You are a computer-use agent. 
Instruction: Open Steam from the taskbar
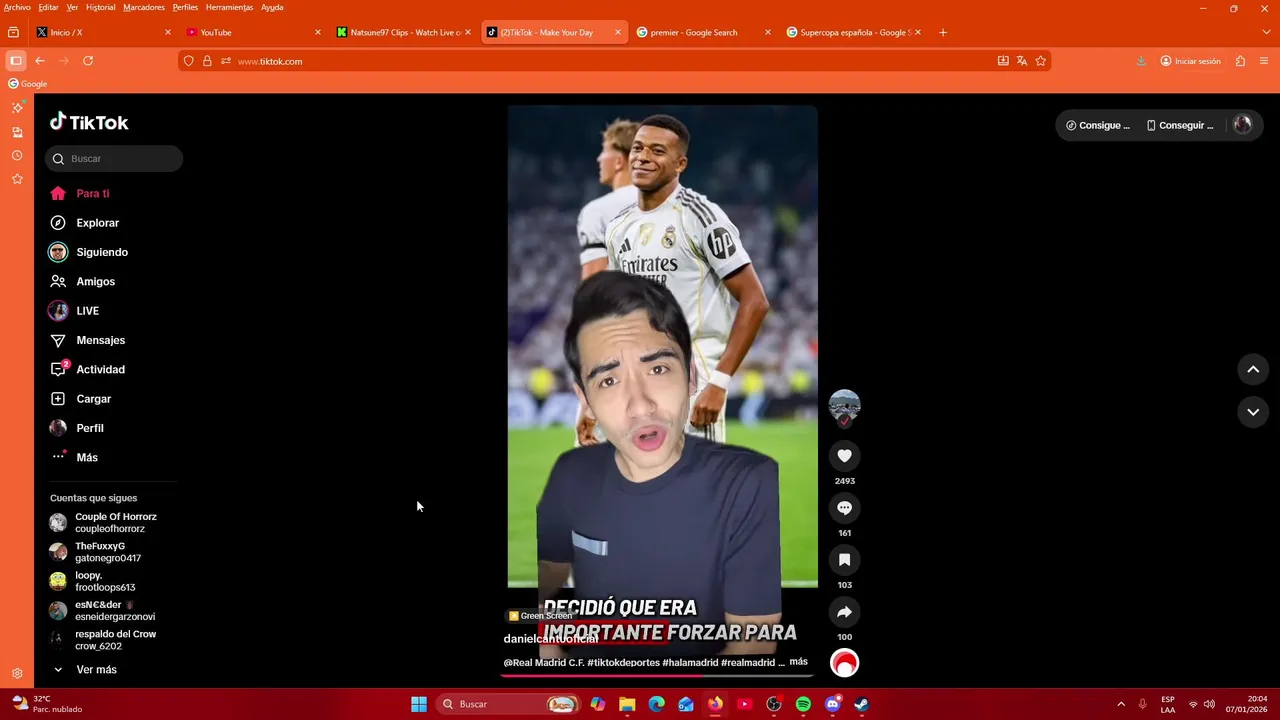pos(862,704)
